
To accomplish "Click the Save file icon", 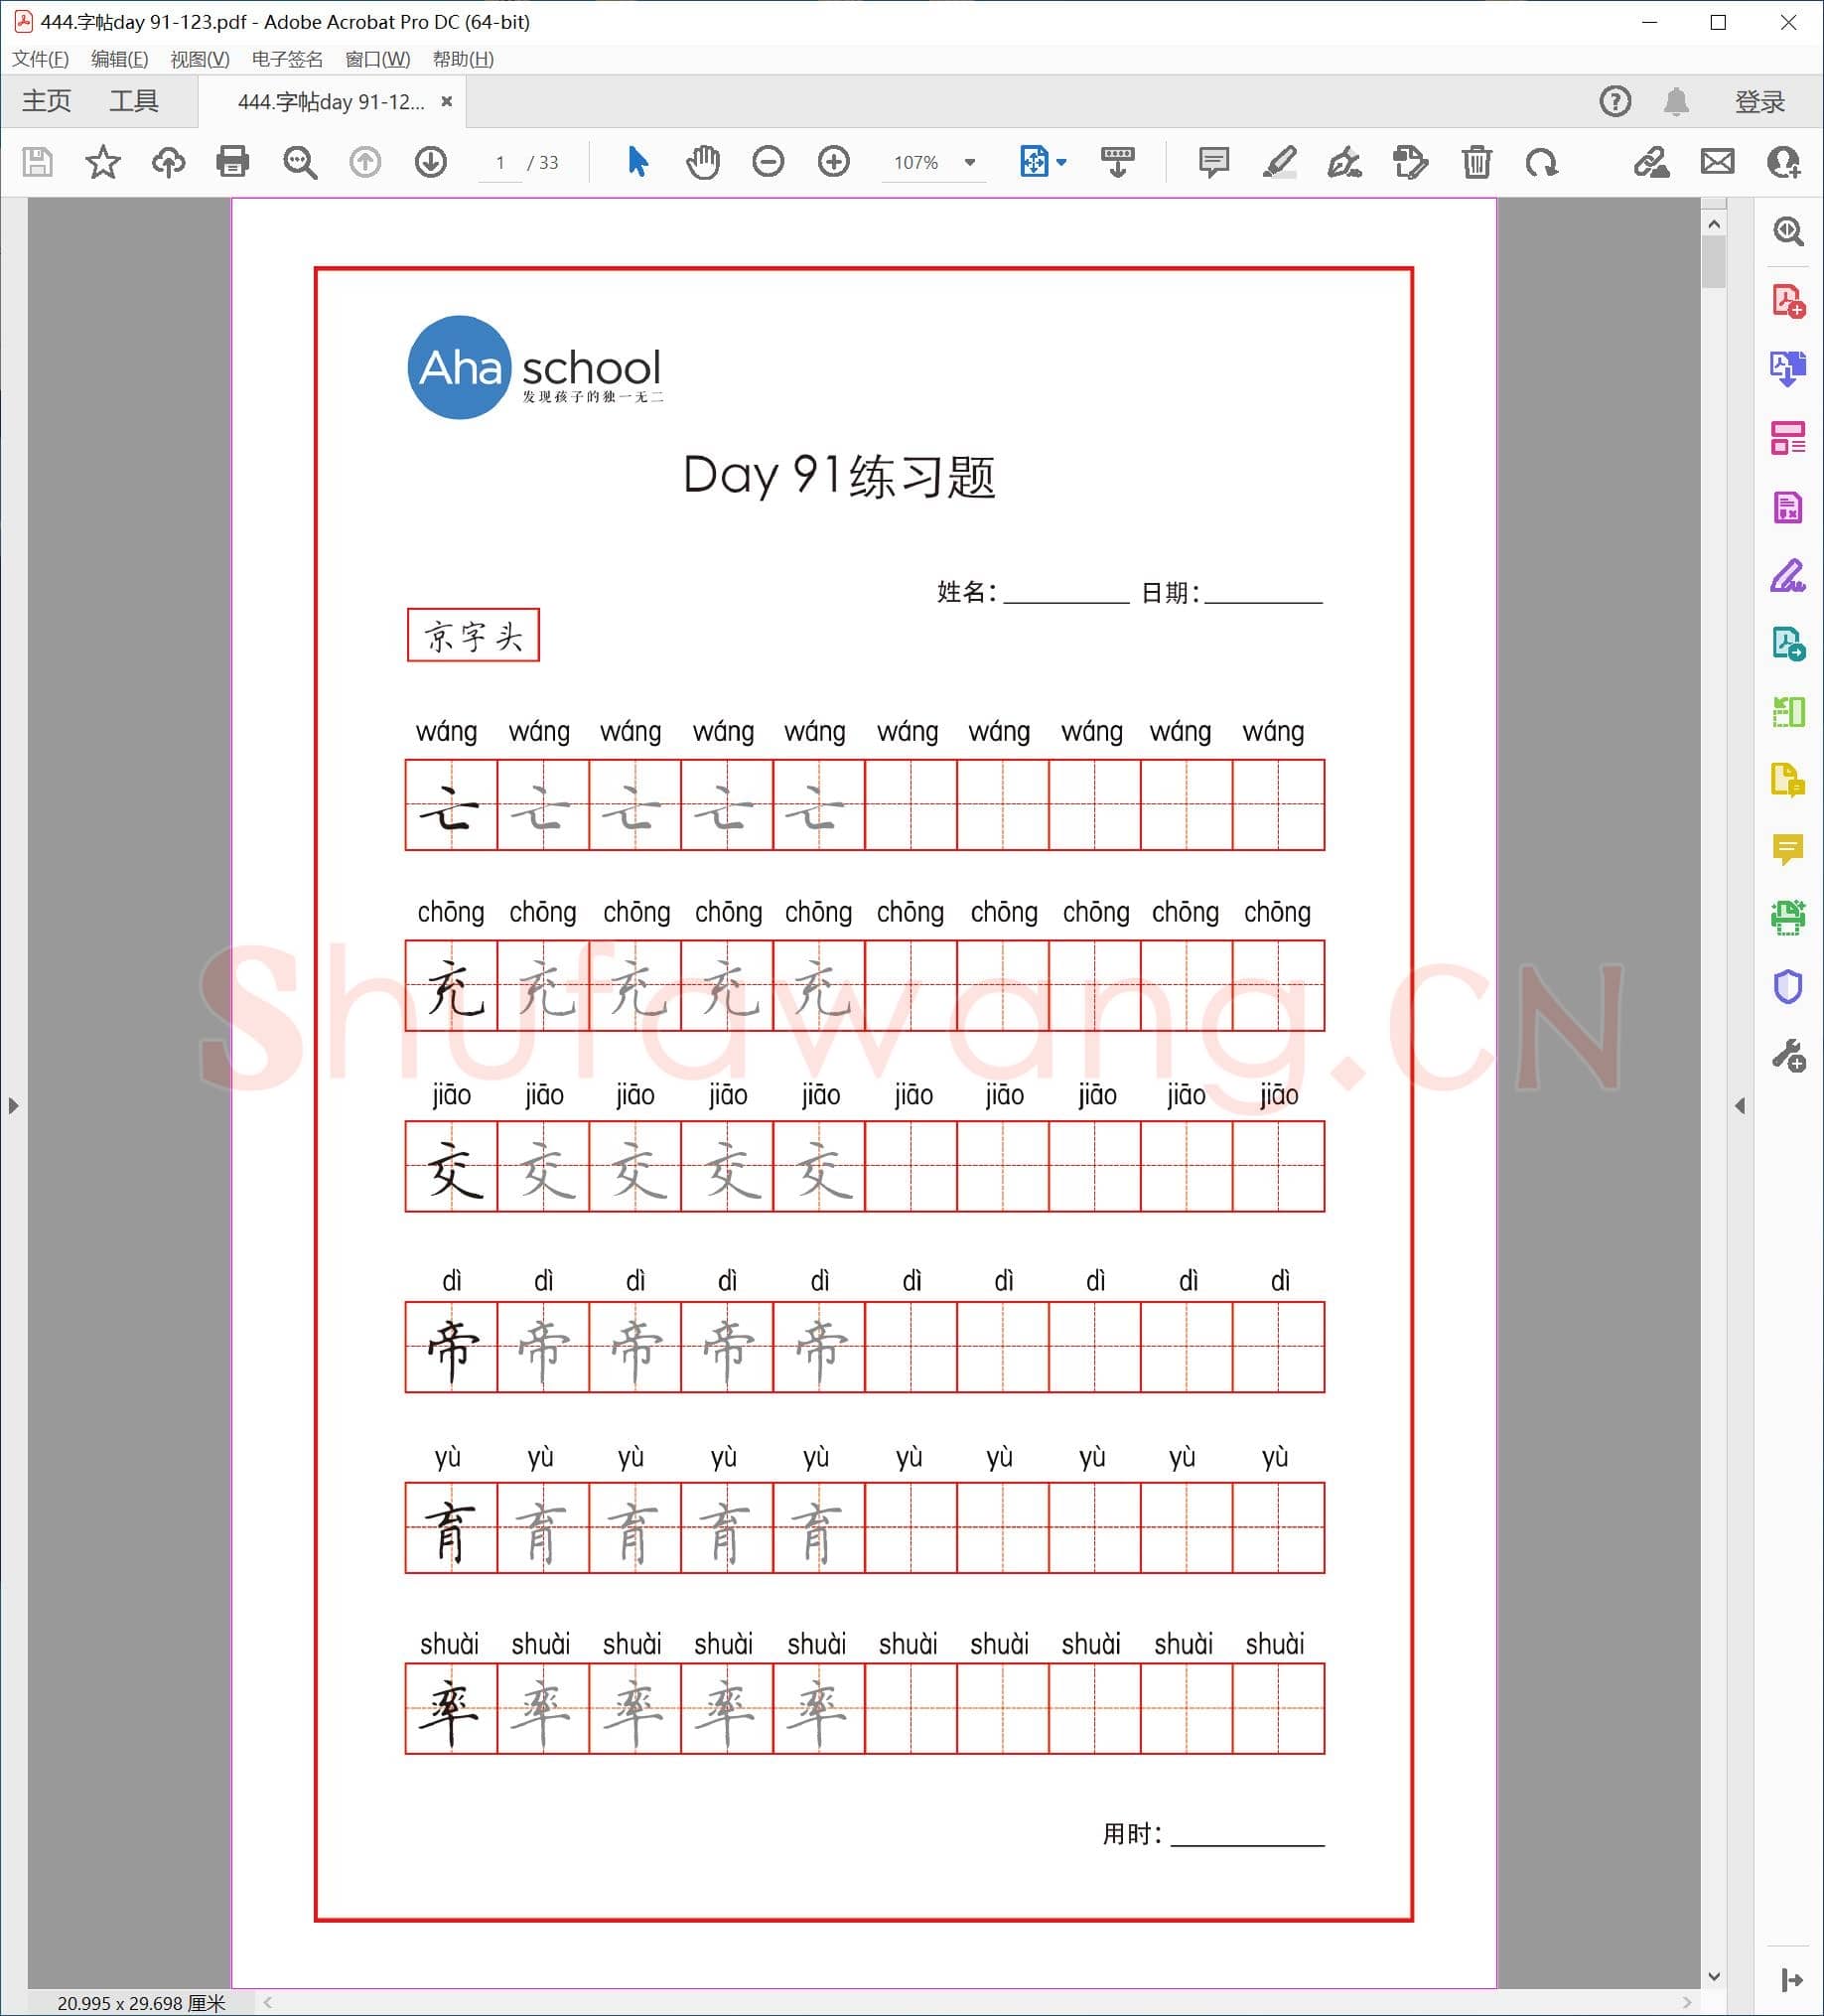I will tap(37, 162).
